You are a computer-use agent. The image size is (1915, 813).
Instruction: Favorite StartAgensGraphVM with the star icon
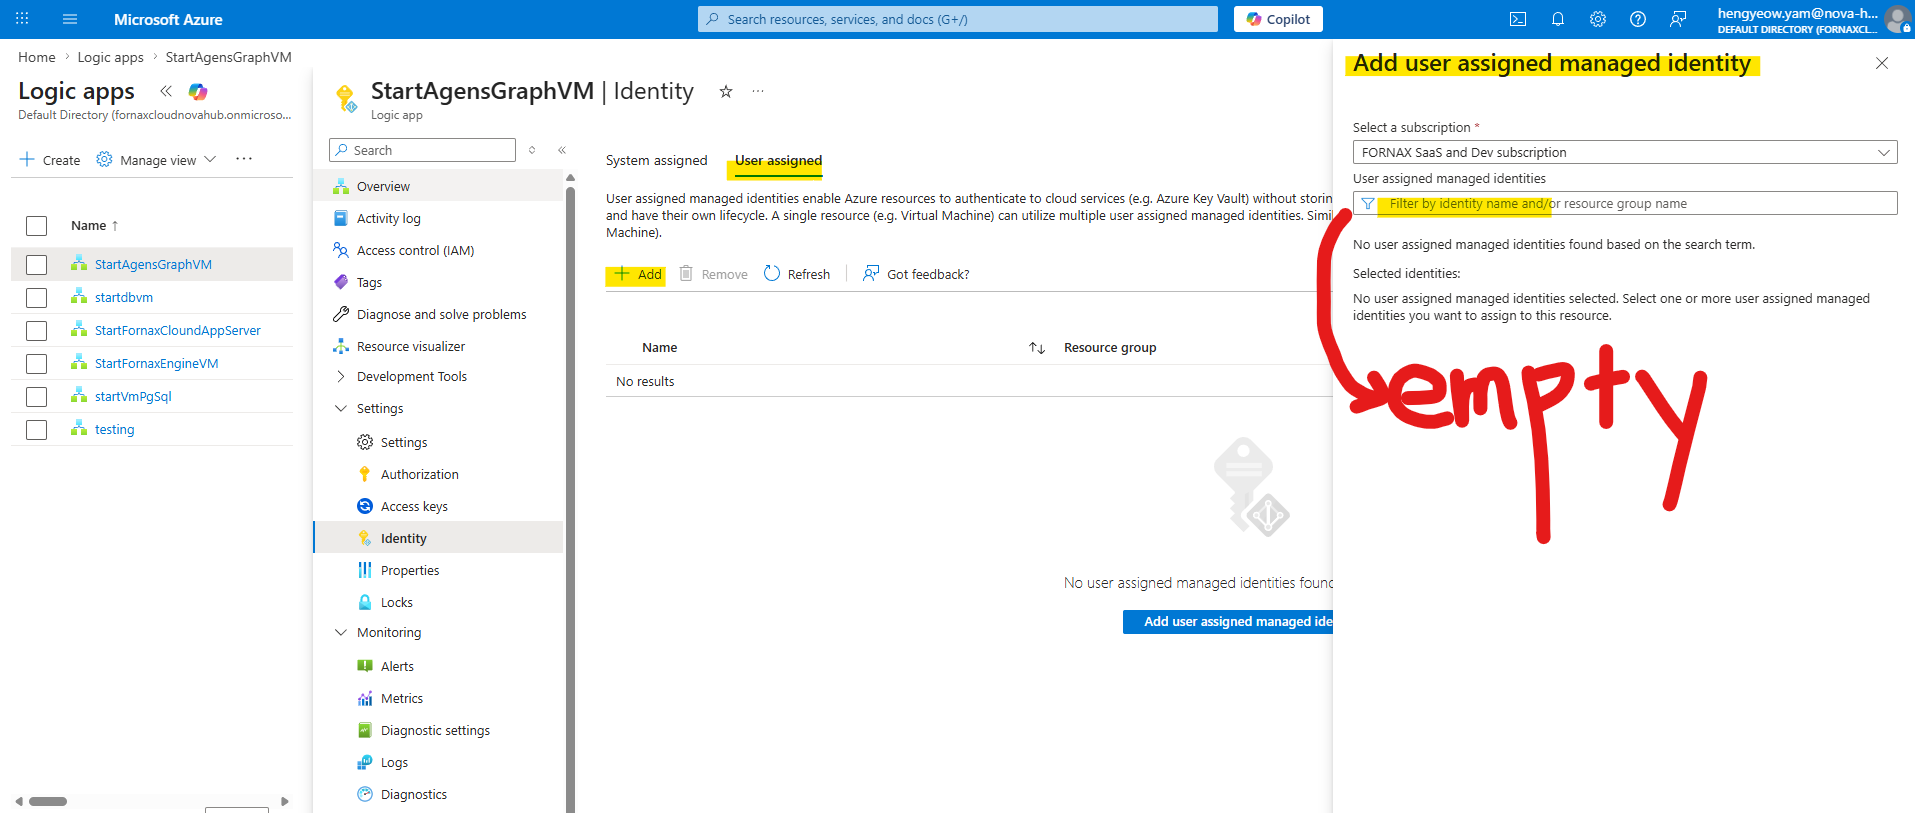tap(726, 91)
